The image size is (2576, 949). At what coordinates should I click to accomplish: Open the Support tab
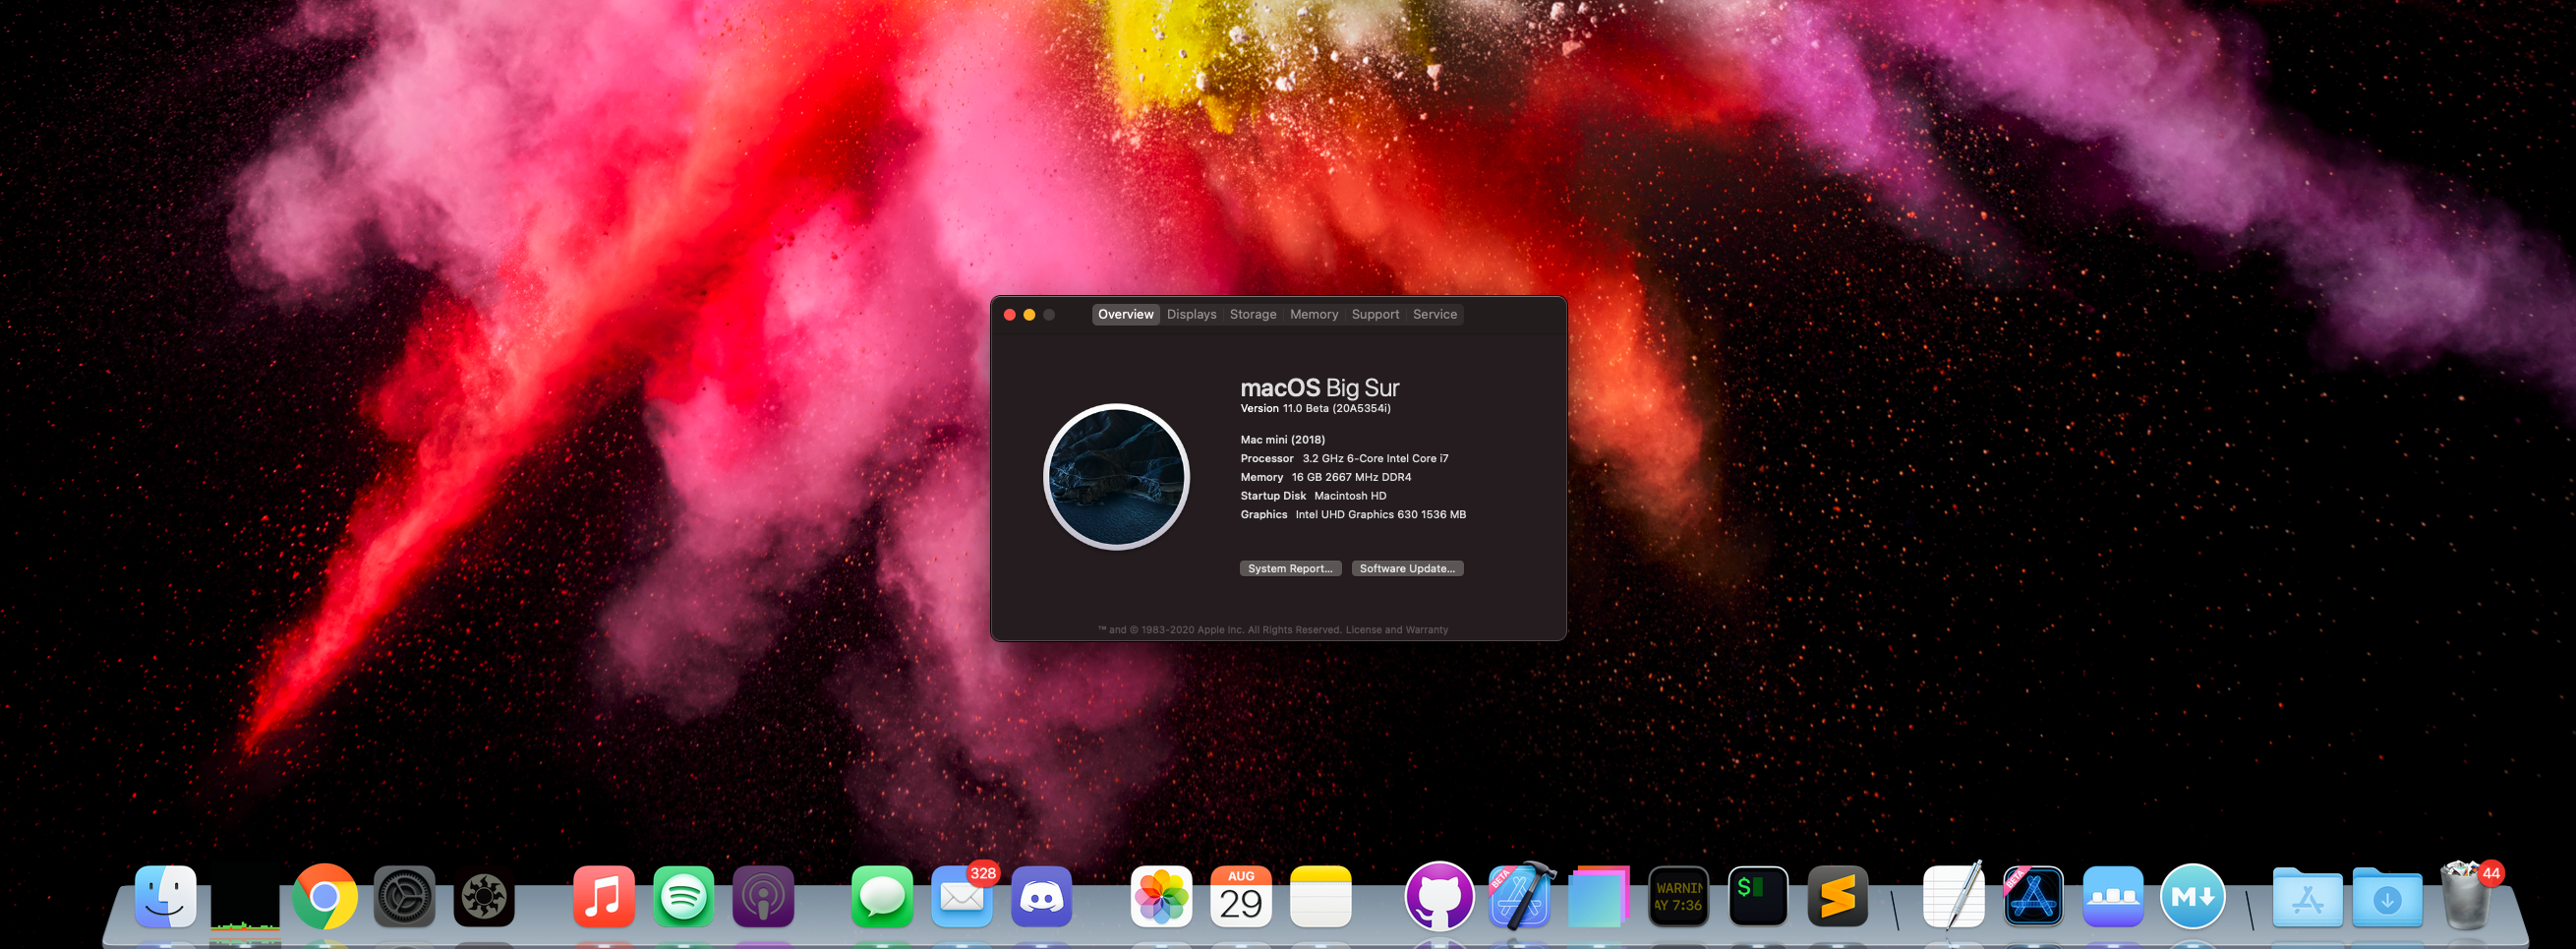(1376, 314)
